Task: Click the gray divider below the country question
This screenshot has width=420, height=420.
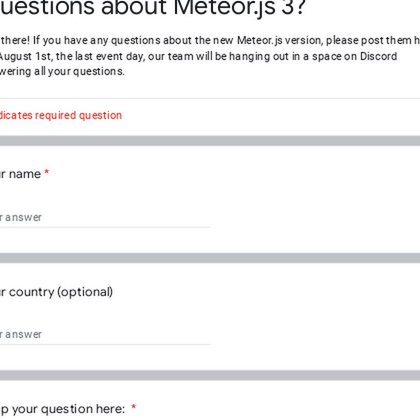Action: 210,375
